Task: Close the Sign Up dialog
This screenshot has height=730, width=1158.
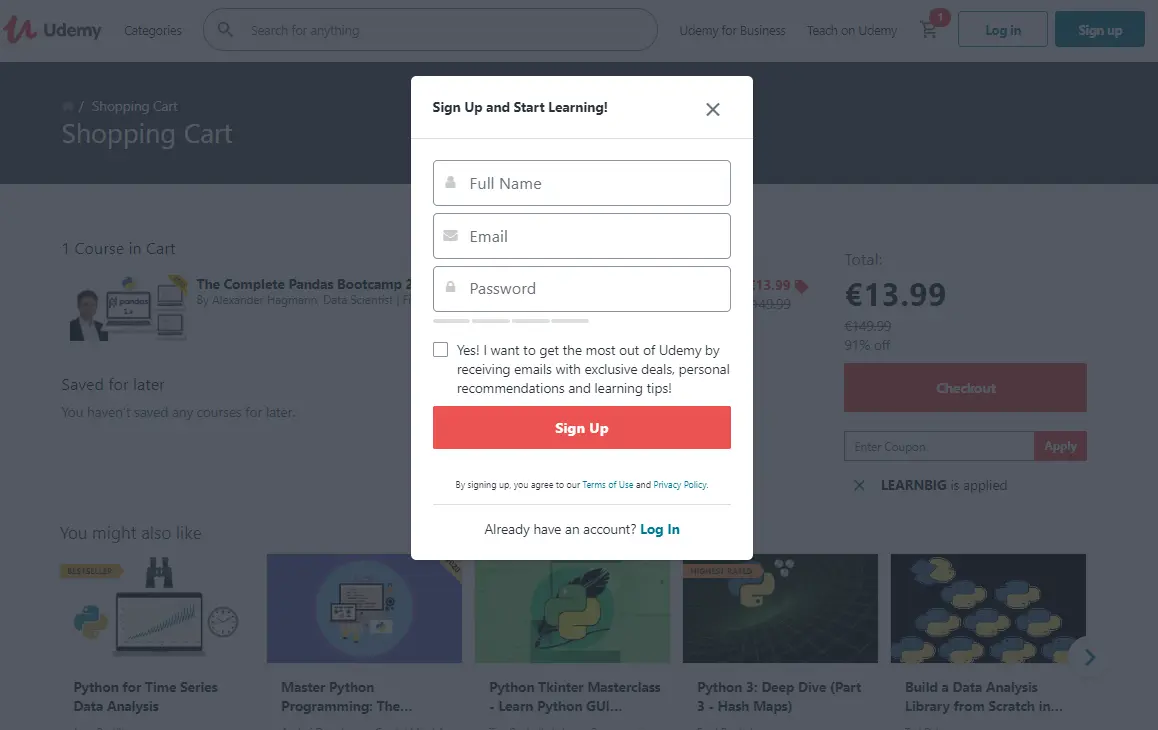Action: point(712,109)
